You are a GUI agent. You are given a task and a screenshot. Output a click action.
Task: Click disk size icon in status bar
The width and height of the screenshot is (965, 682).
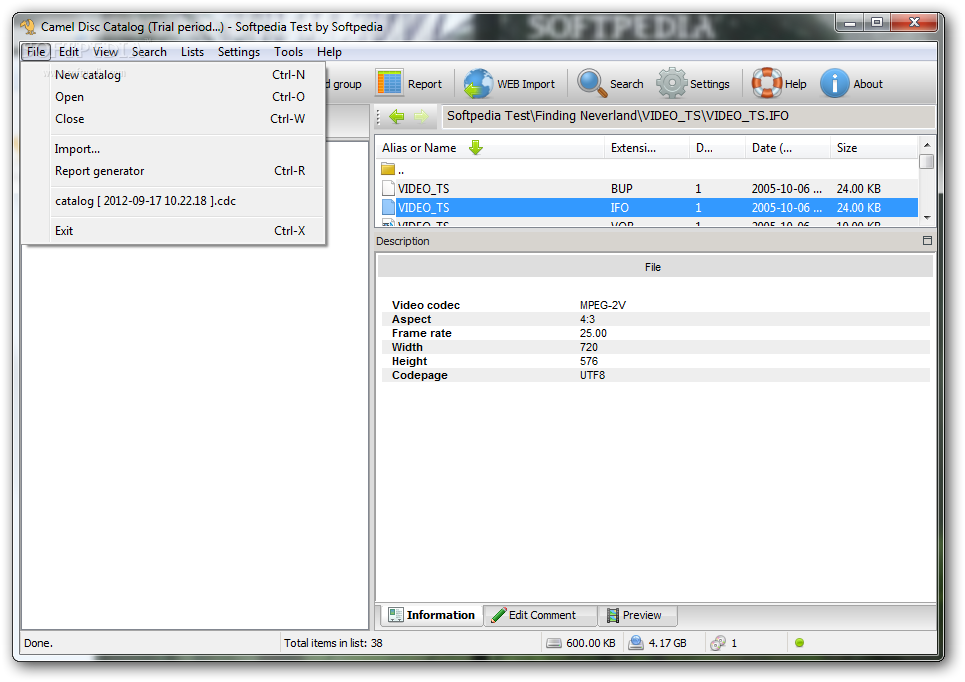[x=554, y=643]
